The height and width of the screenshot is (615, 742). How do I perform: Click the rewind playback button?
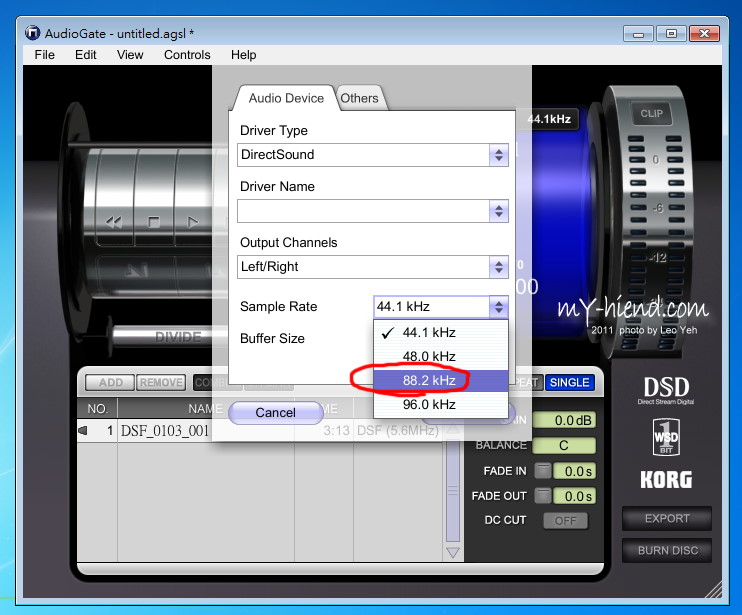[114, 222]
